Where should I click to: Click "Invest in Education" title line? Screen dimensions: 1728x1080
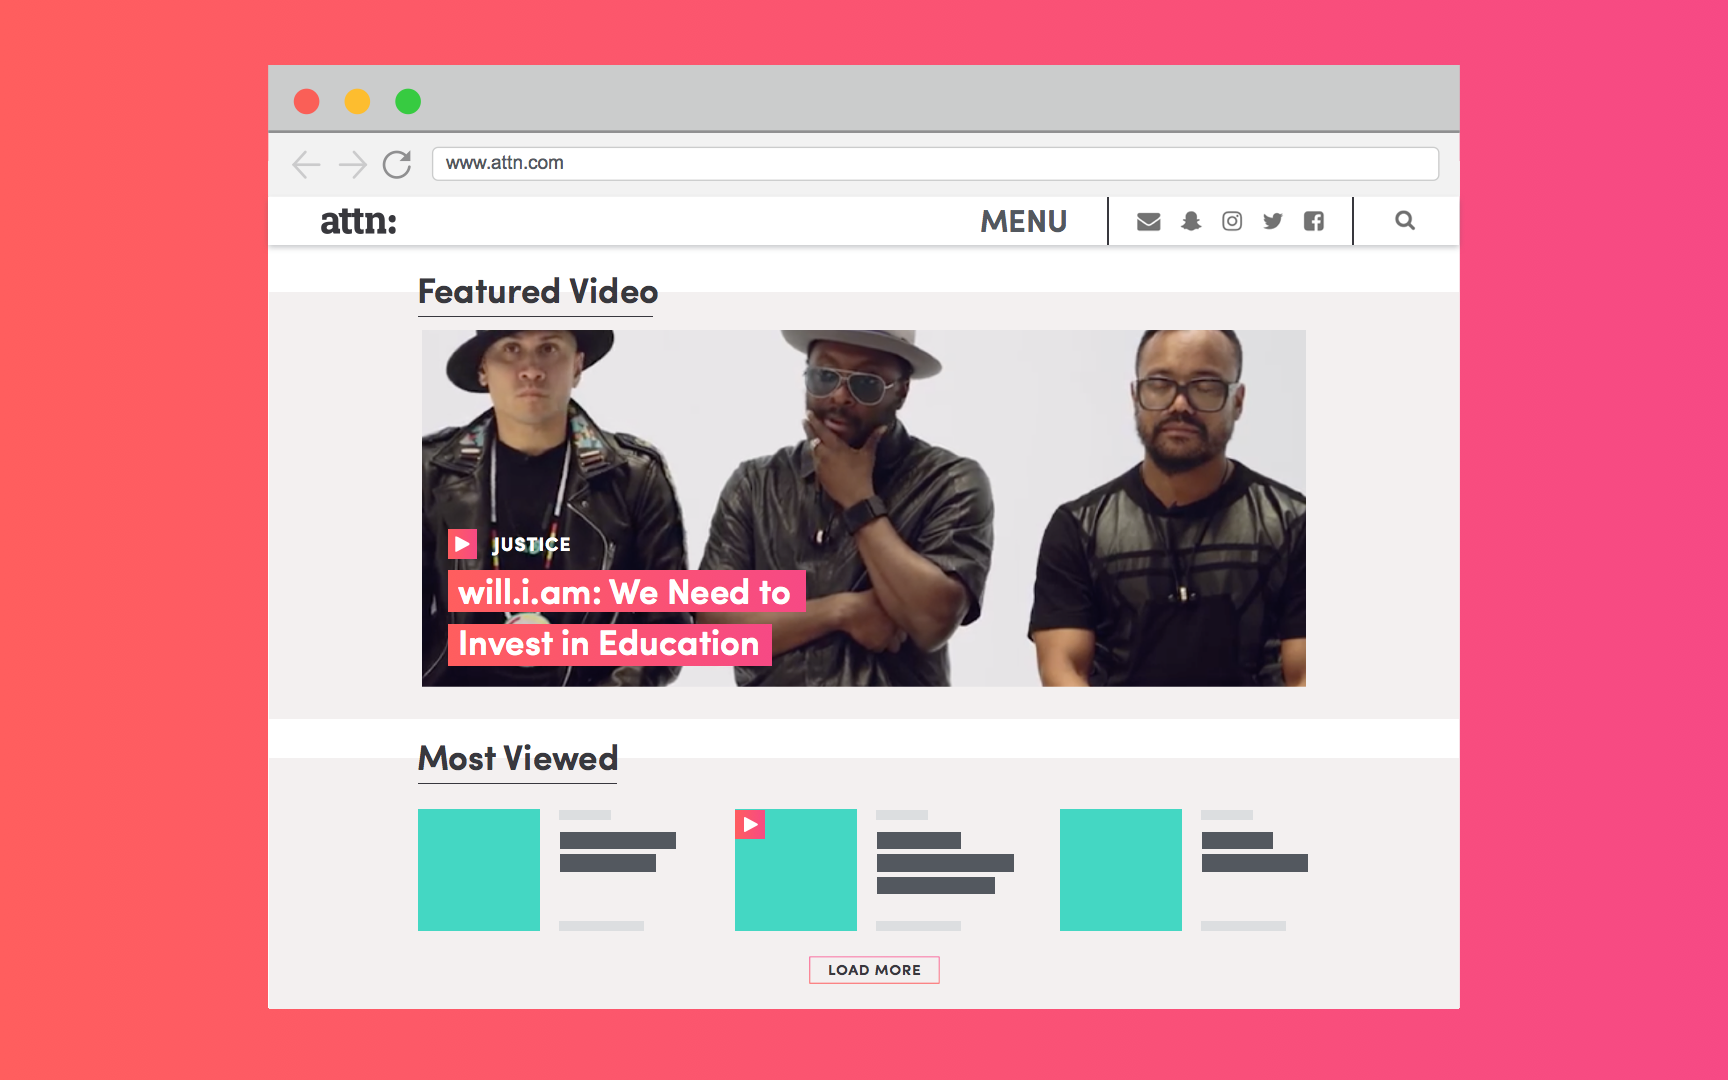pyautogui.click(x=609, y=644)
